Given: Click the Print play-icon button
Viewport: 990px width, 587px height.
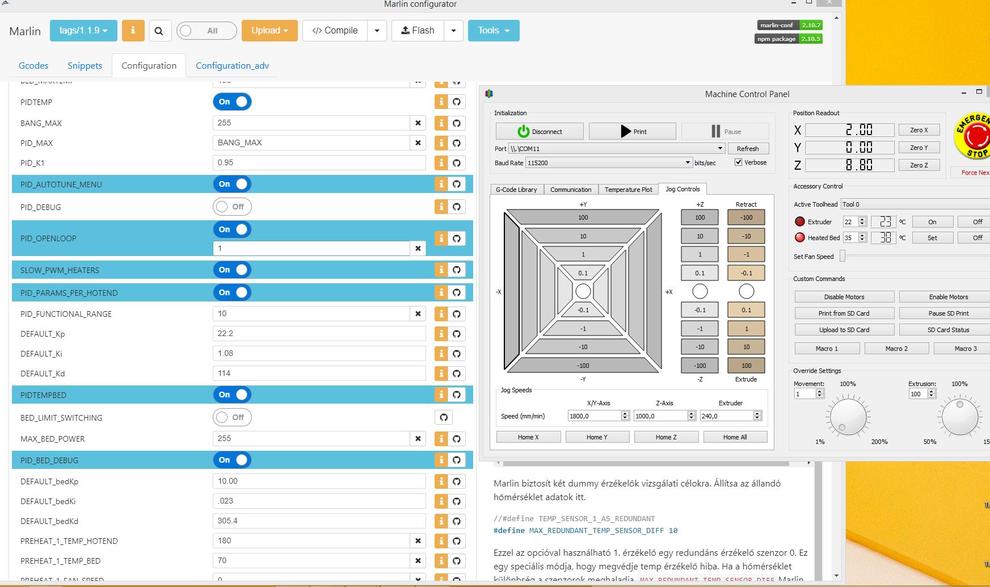Looking at the screenshot, I should (x=632, y=131).
